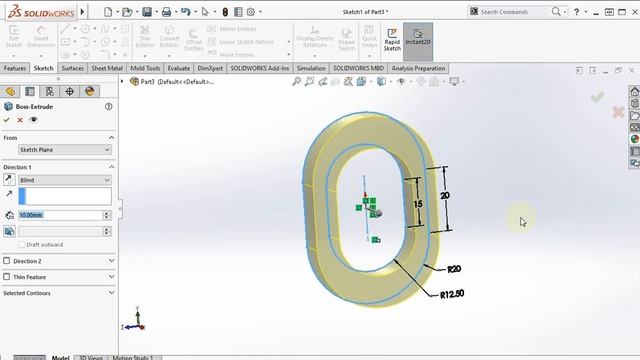
Task: Open View Orientation cube icon
Action: click(x=361, y=82)
